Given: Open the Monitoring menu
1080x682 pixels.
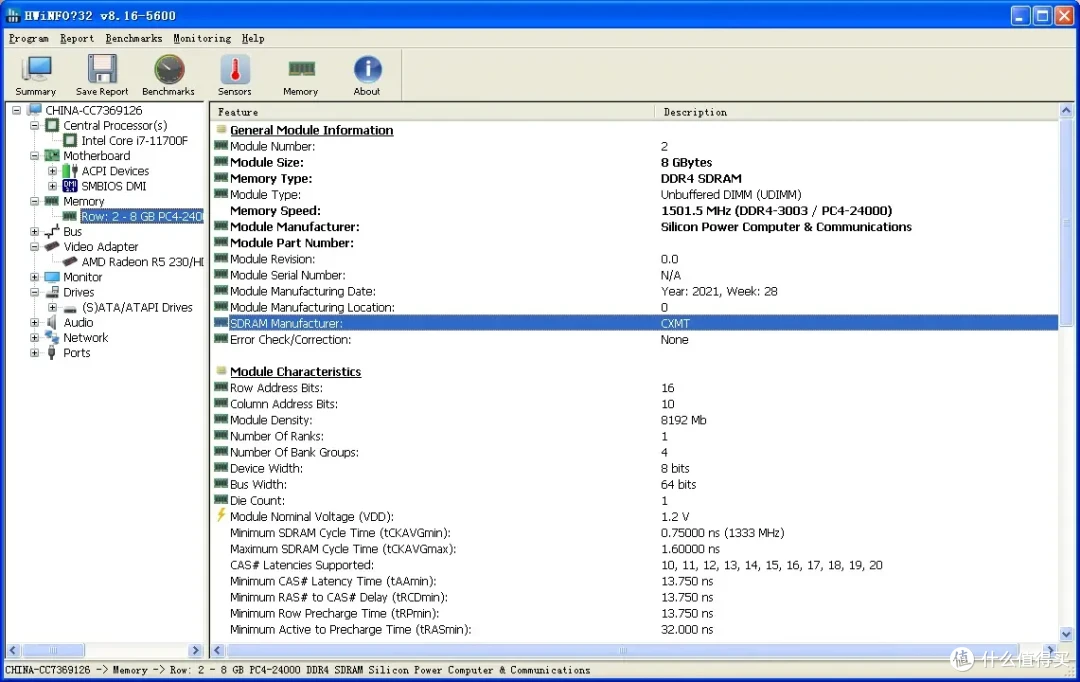Looking at the screenshot, I should click(202, 39).
